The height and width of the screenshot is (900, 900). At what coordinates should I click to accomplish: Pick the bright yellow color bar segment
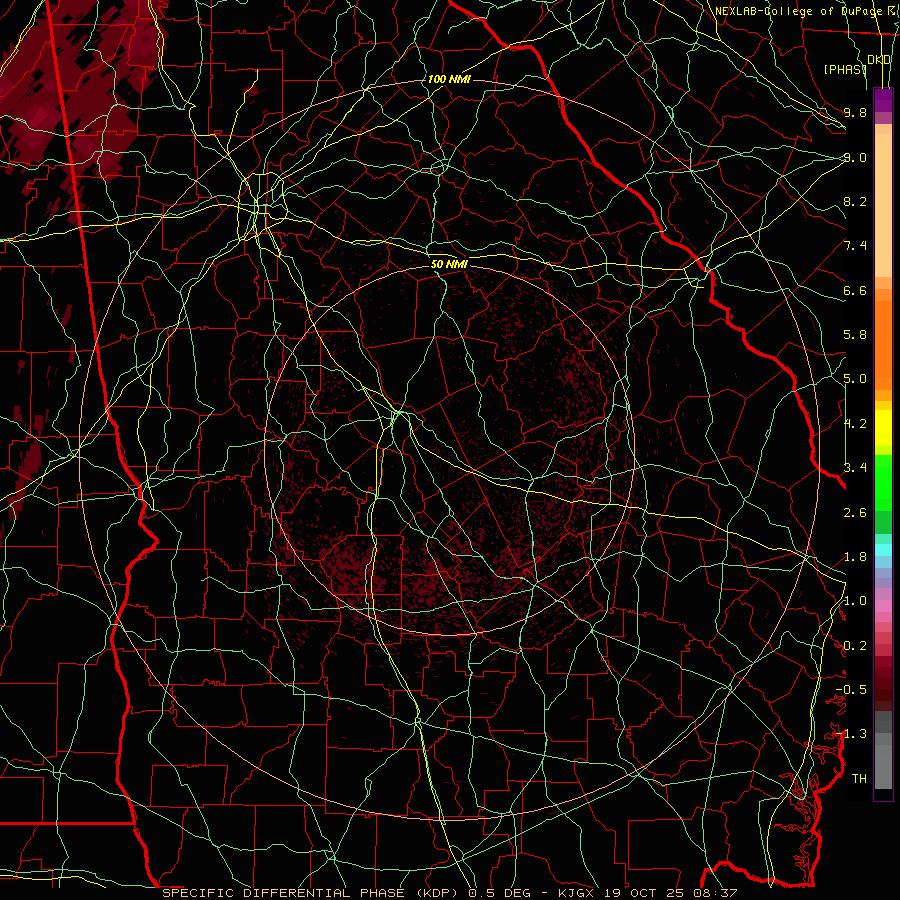pos(883,428)
